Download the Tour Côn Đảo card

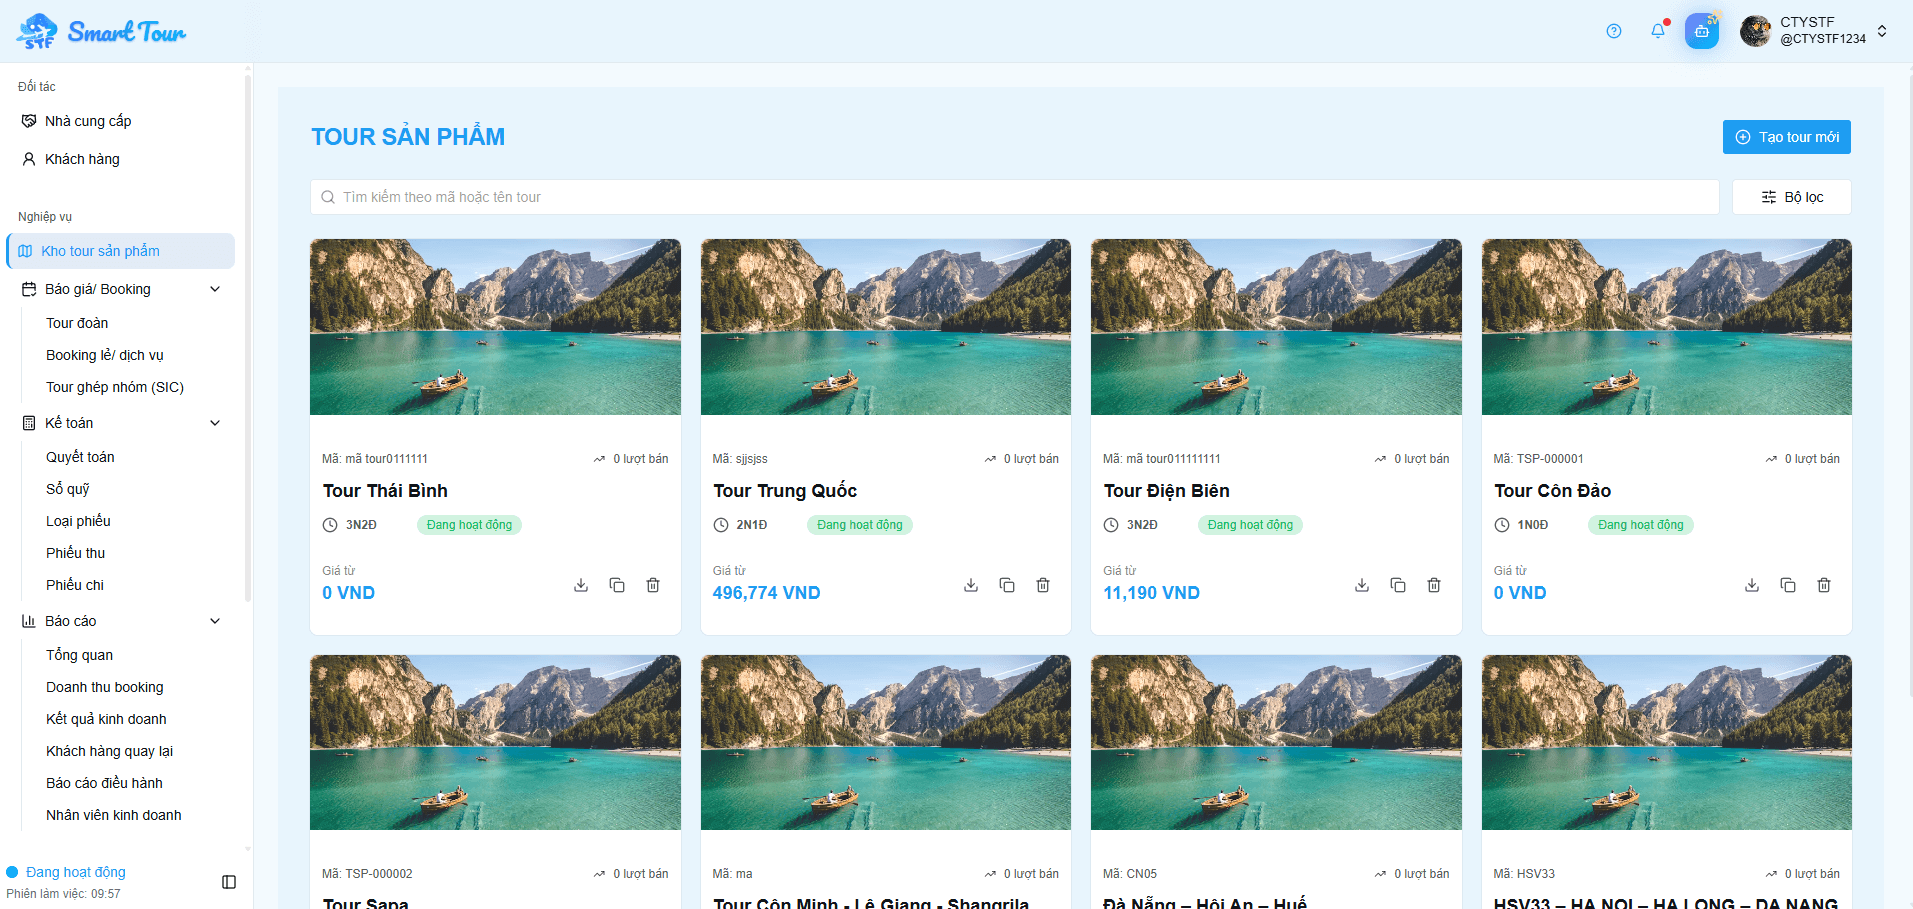[1752, 585]
